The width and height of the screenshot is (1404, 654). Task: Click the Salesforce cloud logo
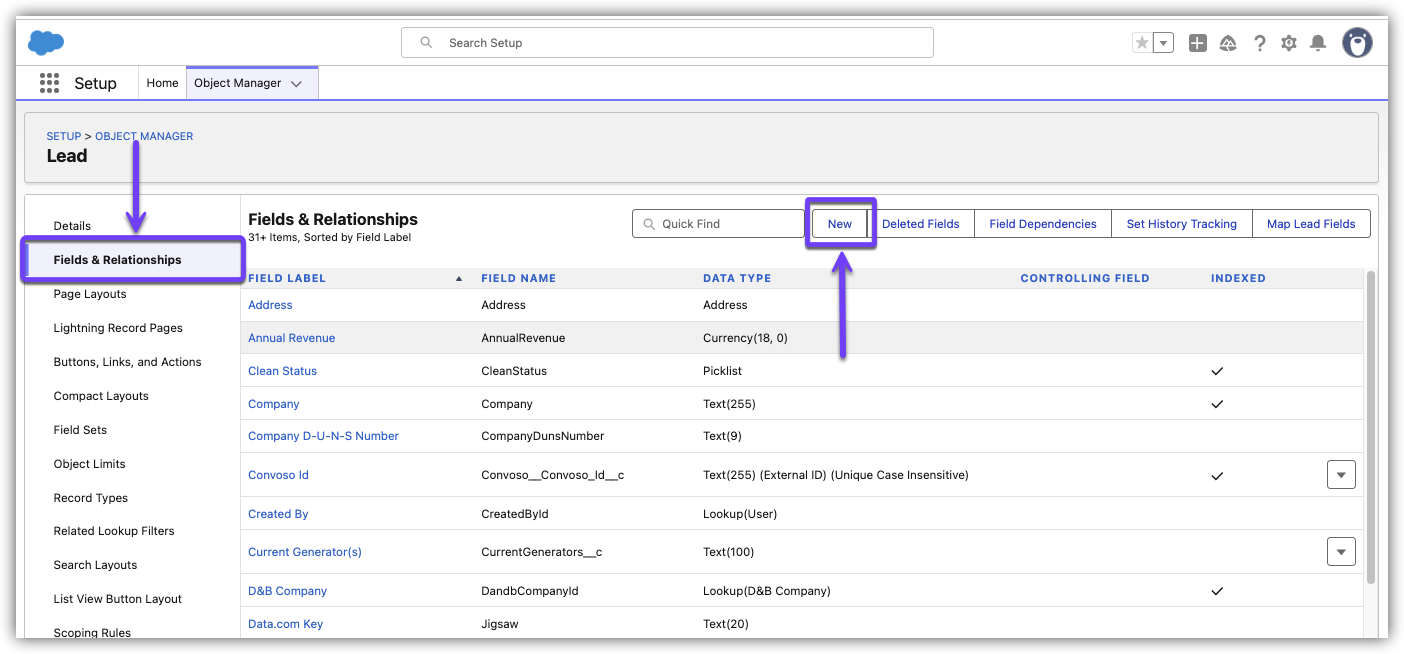(46, 43)
